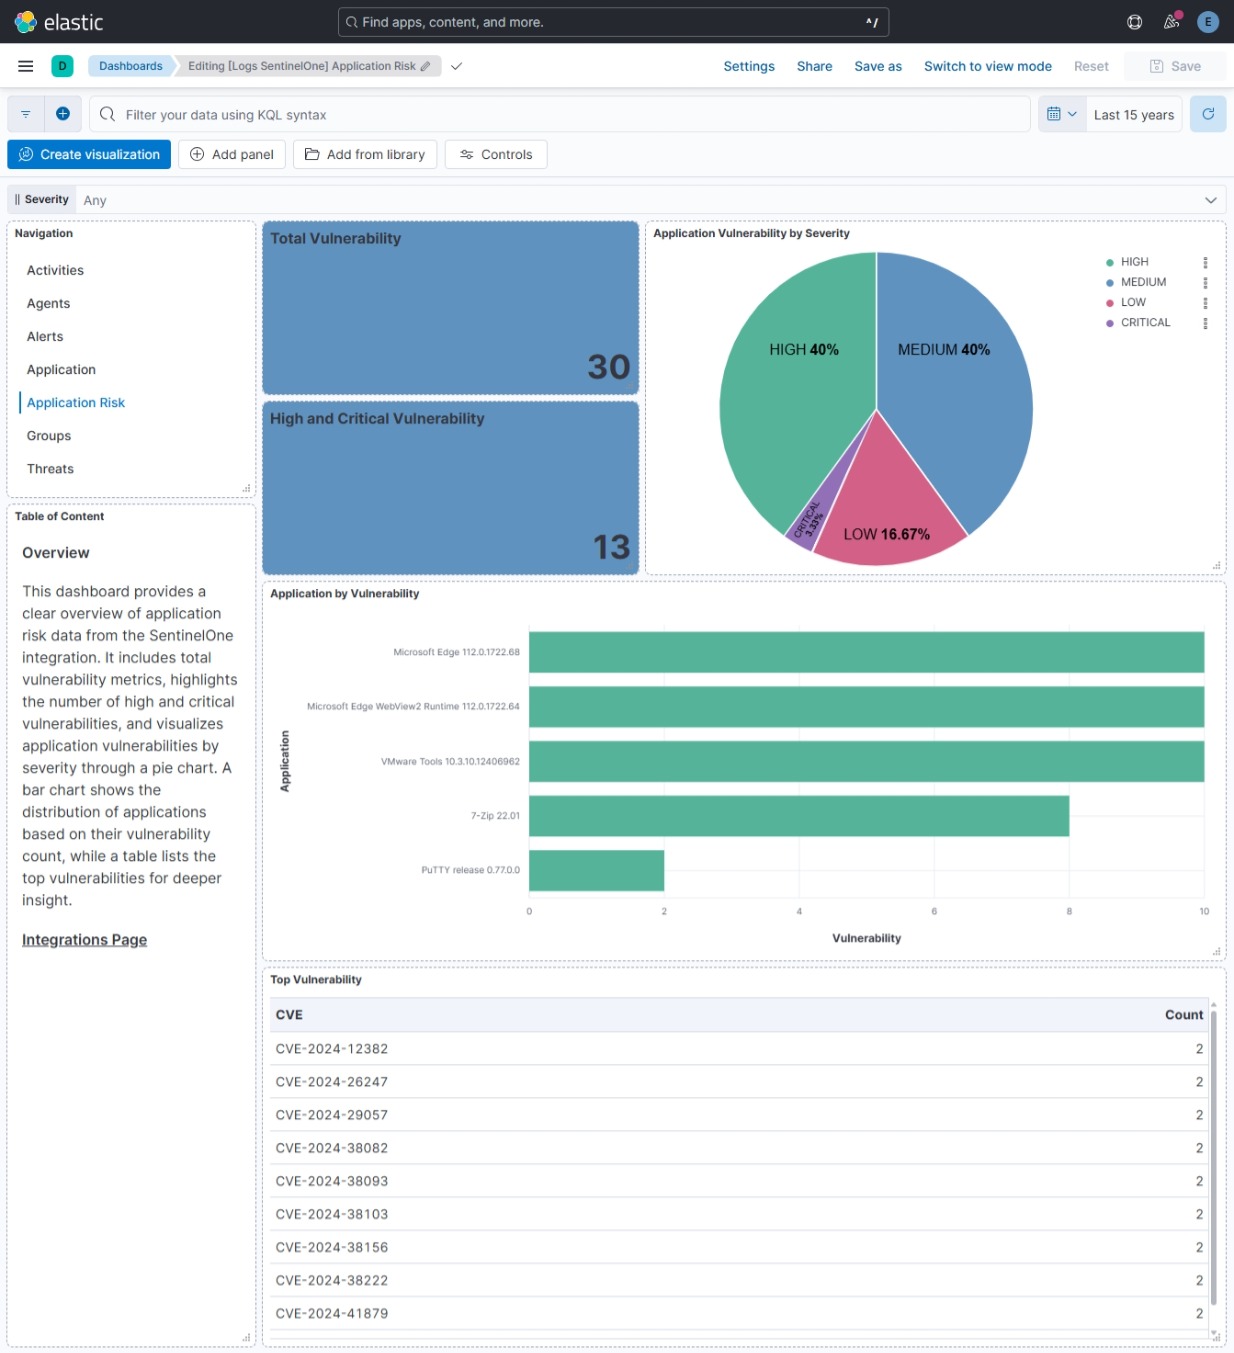Click the KQL filter input field
The width and height of the screenshot is (1234, 1353).
coord(400,113)
